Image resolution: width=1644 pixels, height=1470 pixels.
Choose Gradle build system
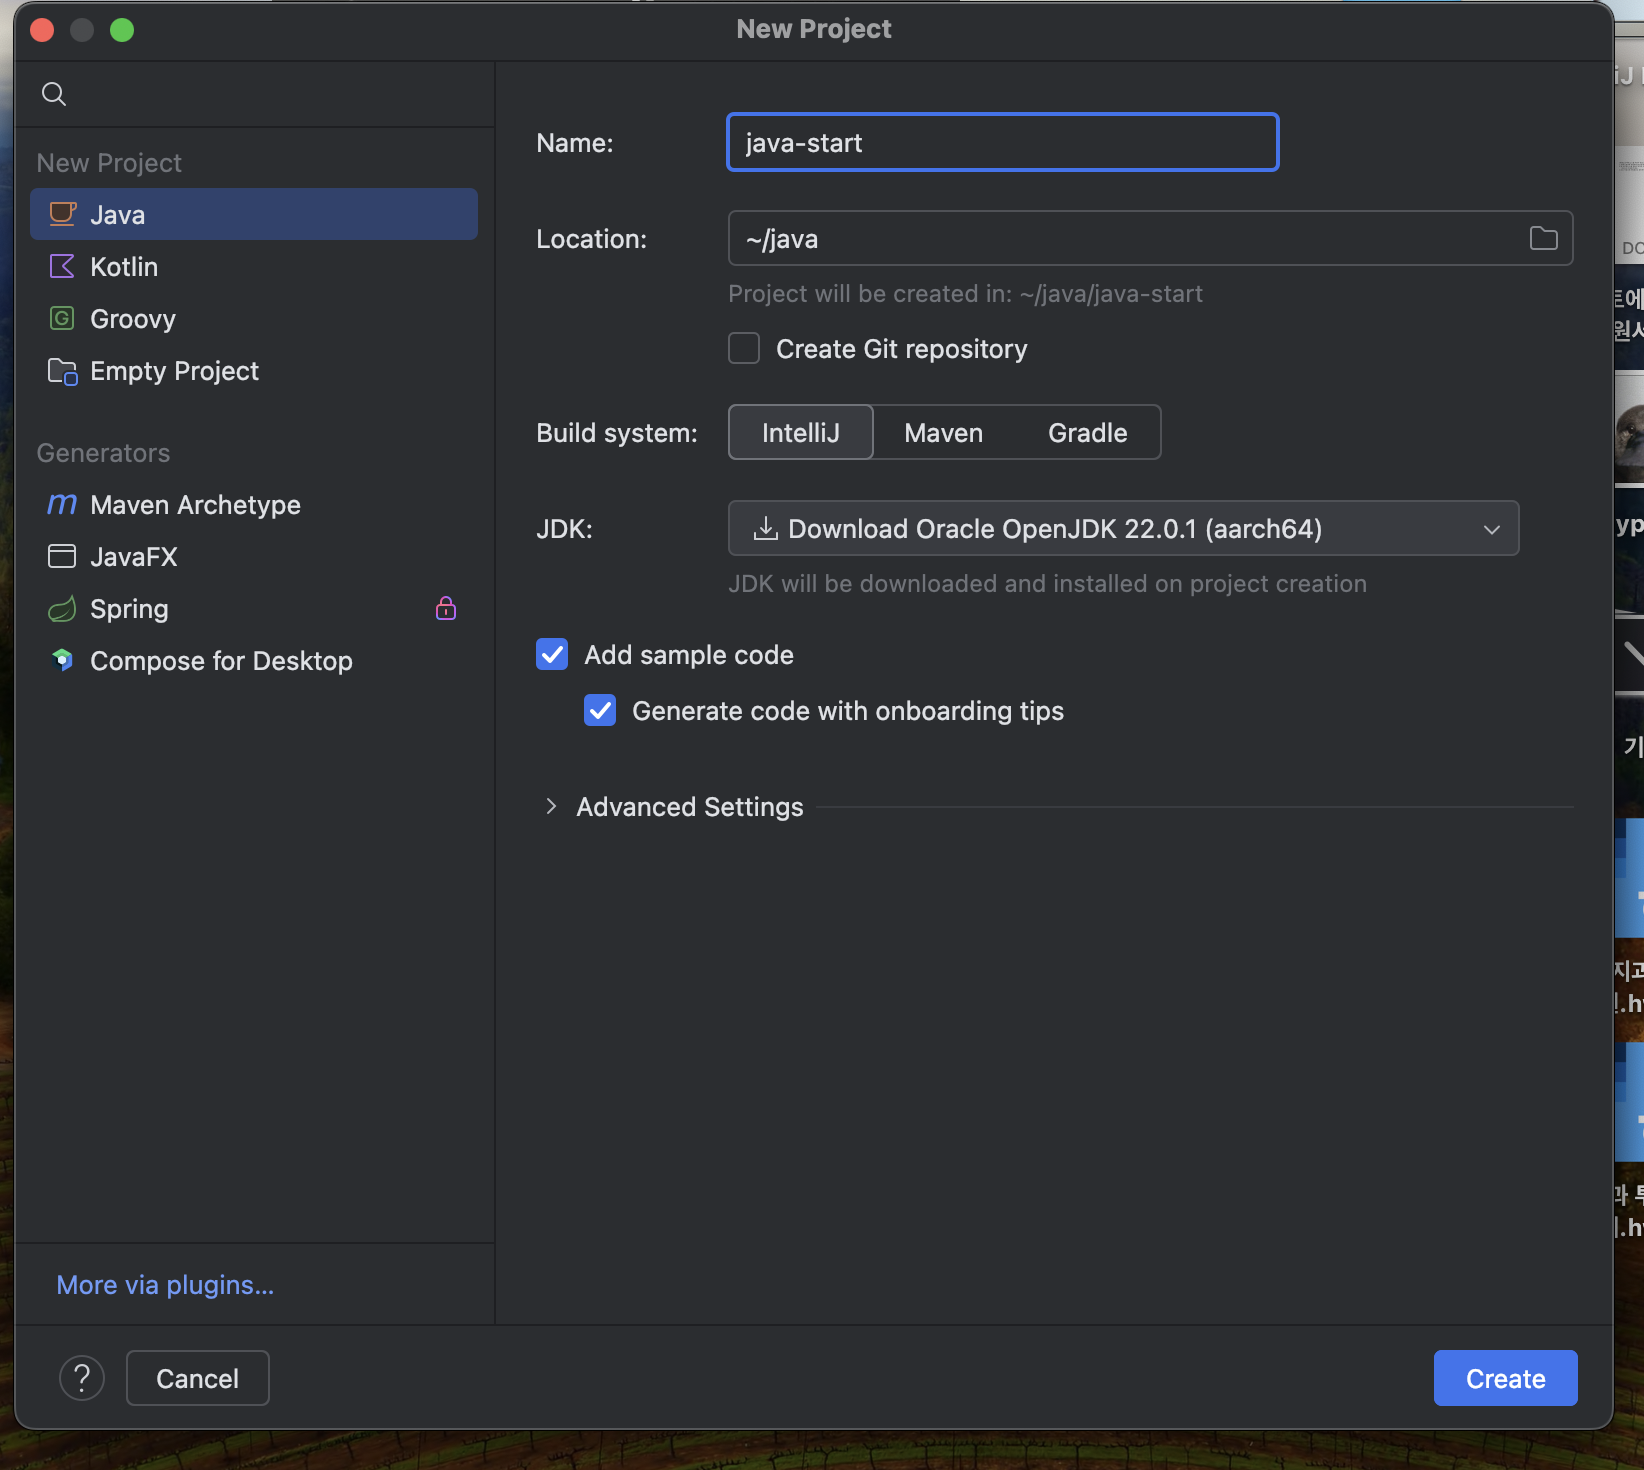(x=1087, y=432)
